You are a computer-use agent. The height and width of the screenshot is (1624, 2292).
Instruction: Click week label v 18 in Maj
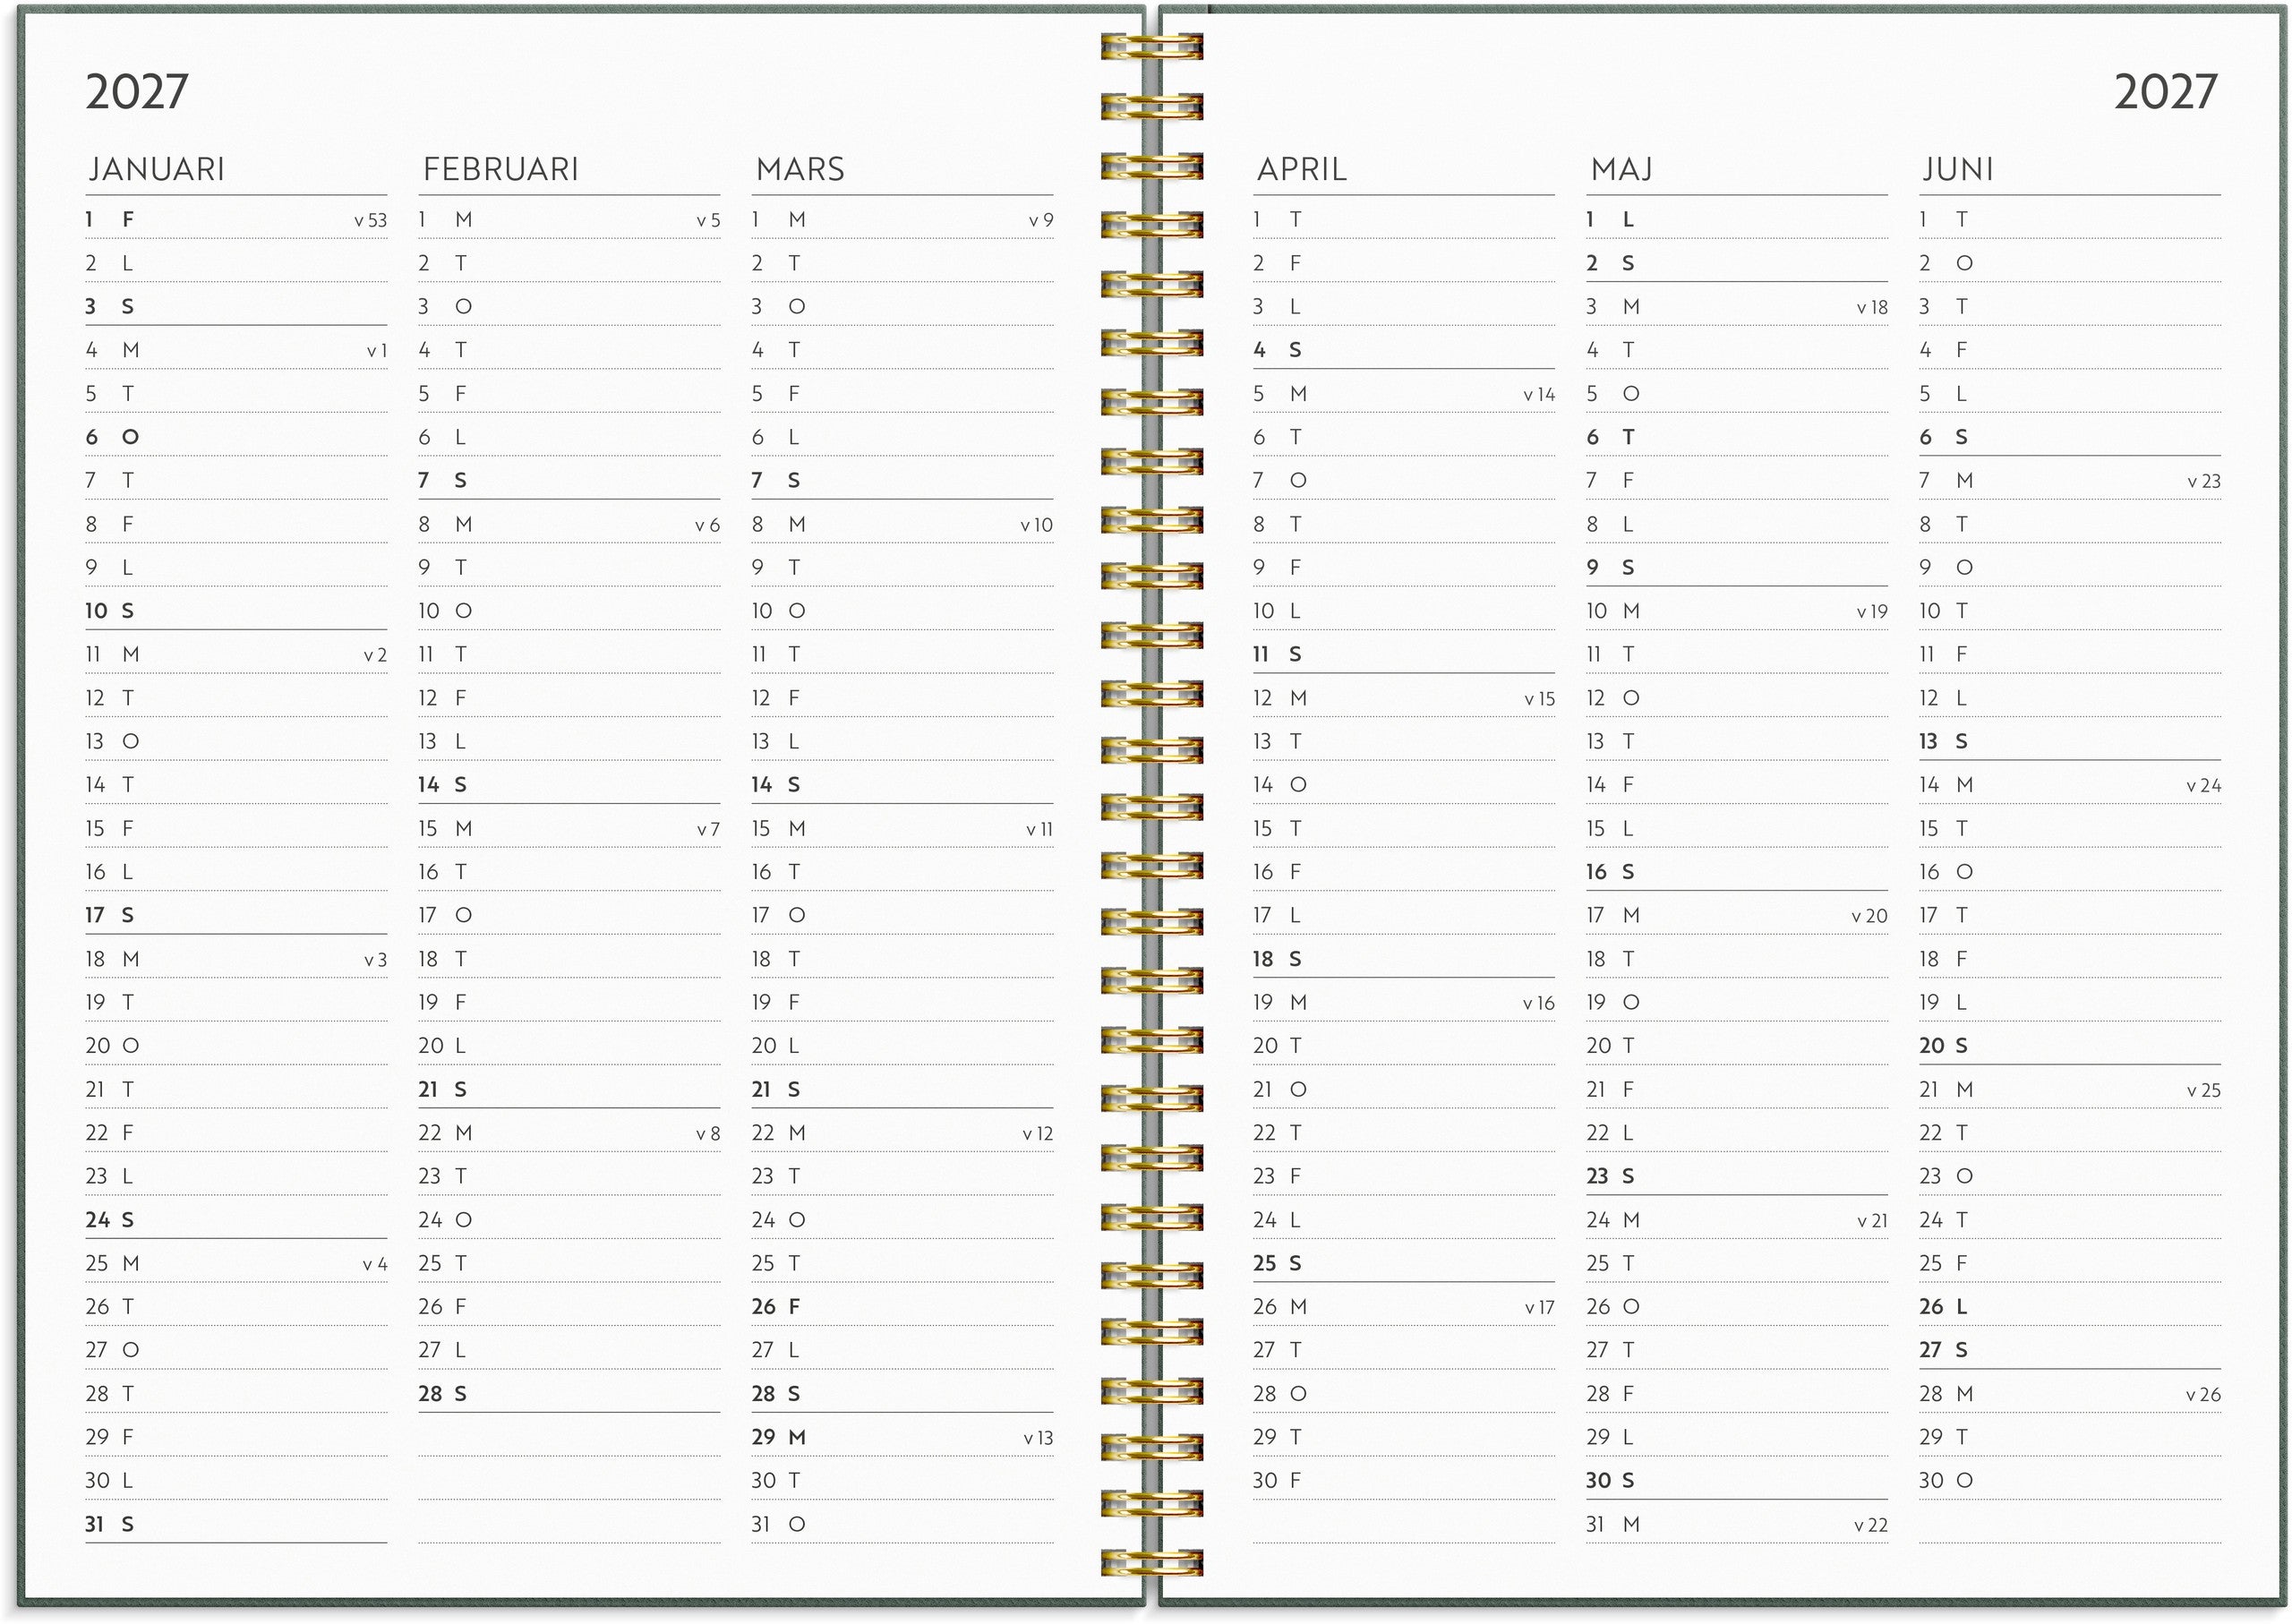[x=1872, y=308]
